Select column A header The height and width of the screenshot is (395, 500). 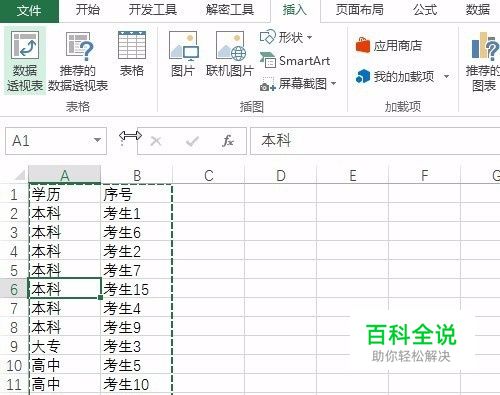click(x=65, y=175)
